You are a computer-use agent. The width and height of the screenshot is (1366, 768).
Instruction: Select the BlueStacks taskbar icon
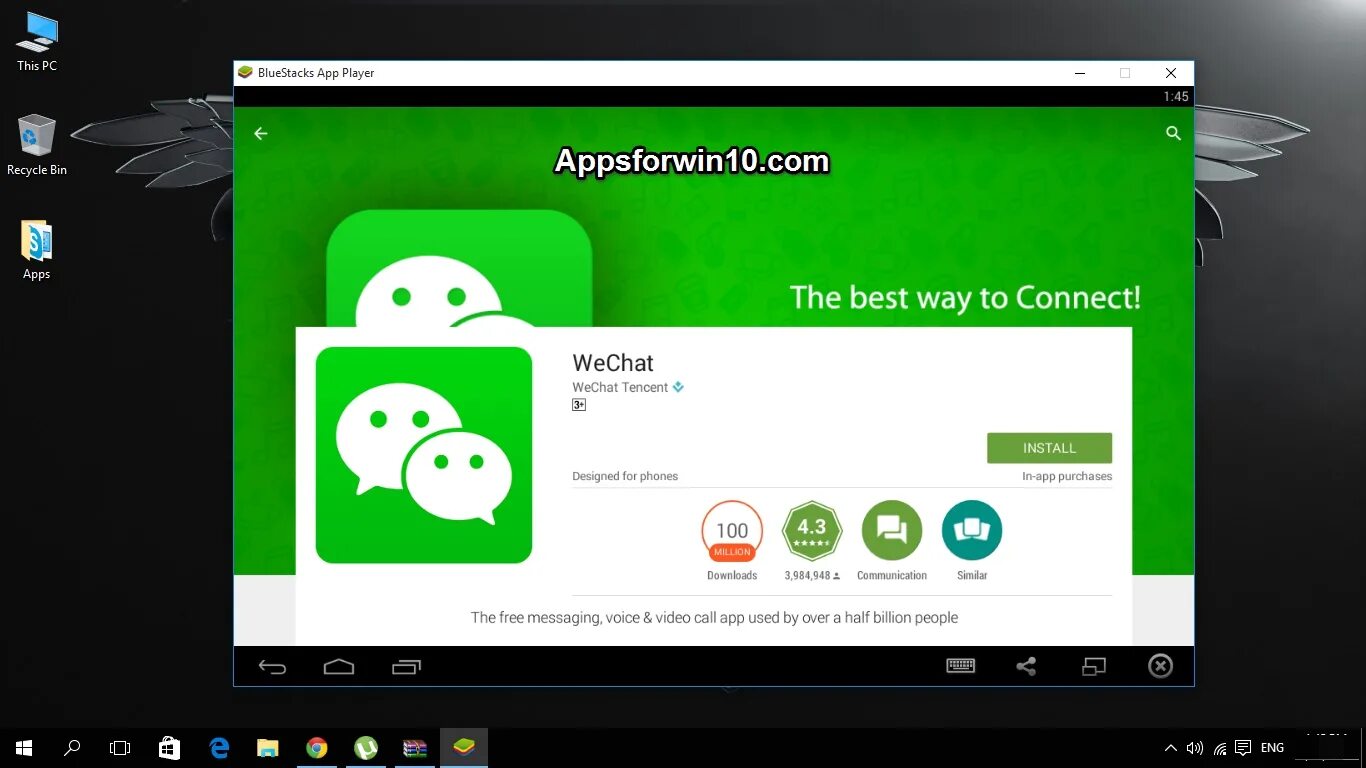(x=463, y=748)
